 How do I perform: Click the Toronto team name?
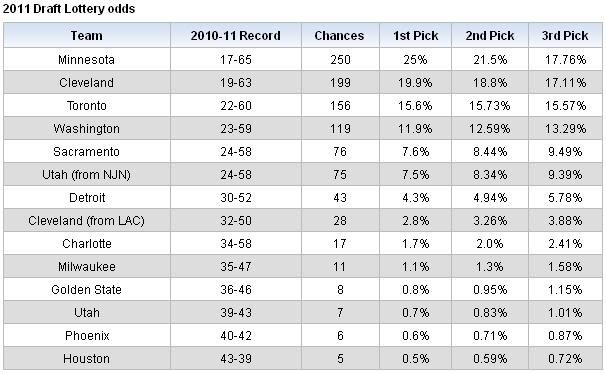[x=87, y=105]
